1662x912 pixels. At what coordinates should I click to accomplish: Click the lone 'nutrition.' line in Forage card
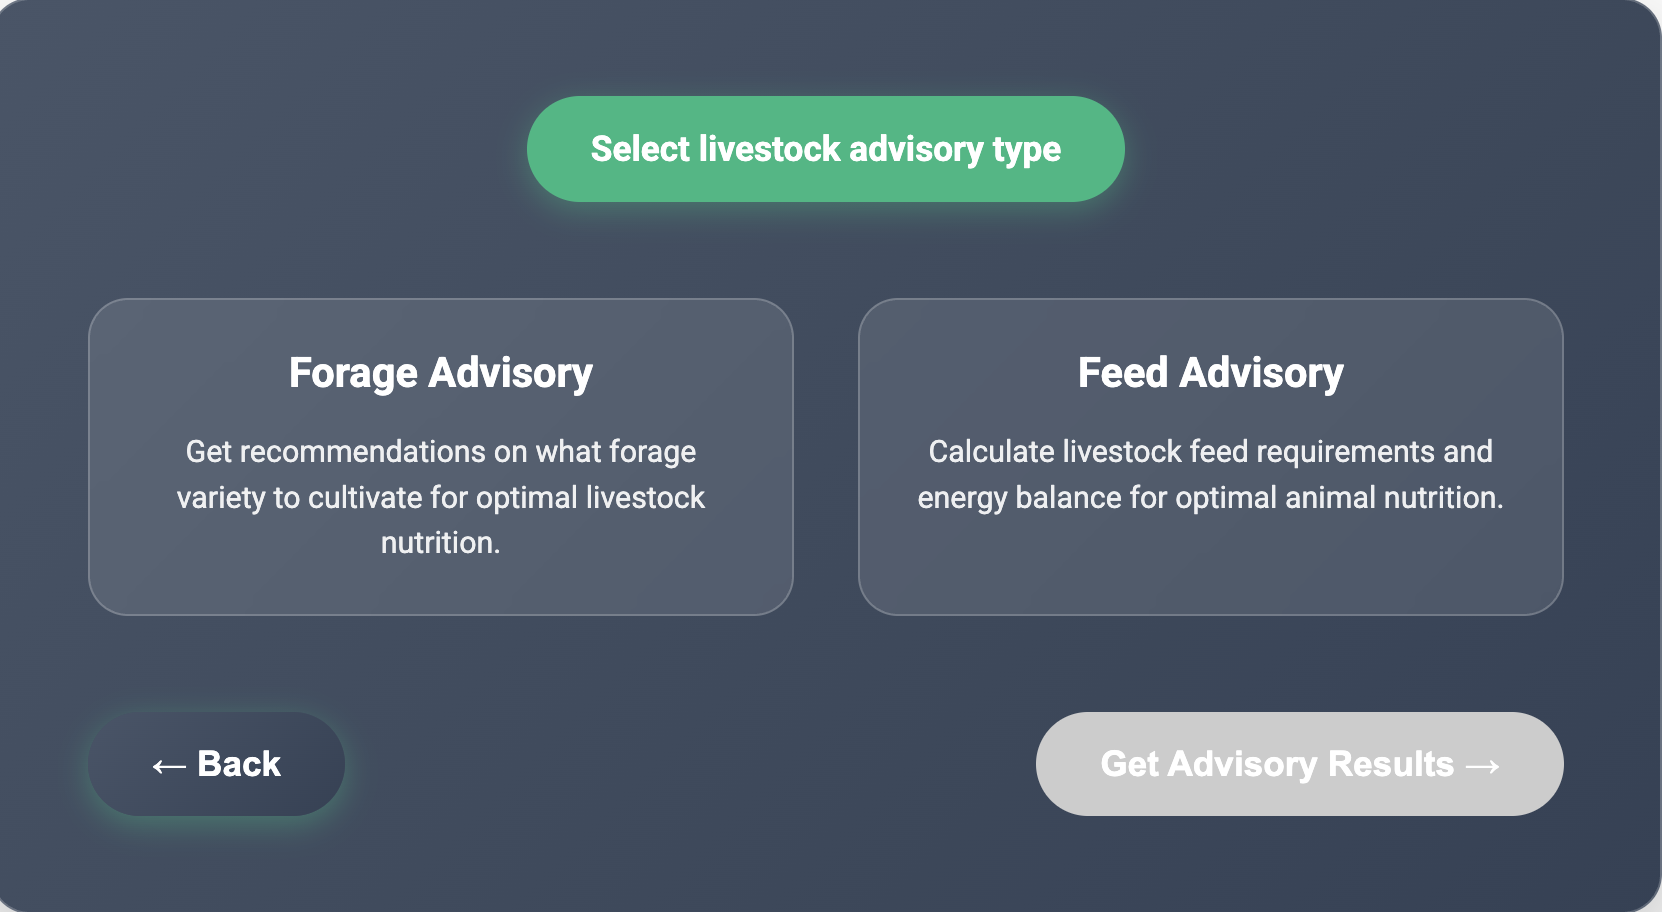coord(440,543)
